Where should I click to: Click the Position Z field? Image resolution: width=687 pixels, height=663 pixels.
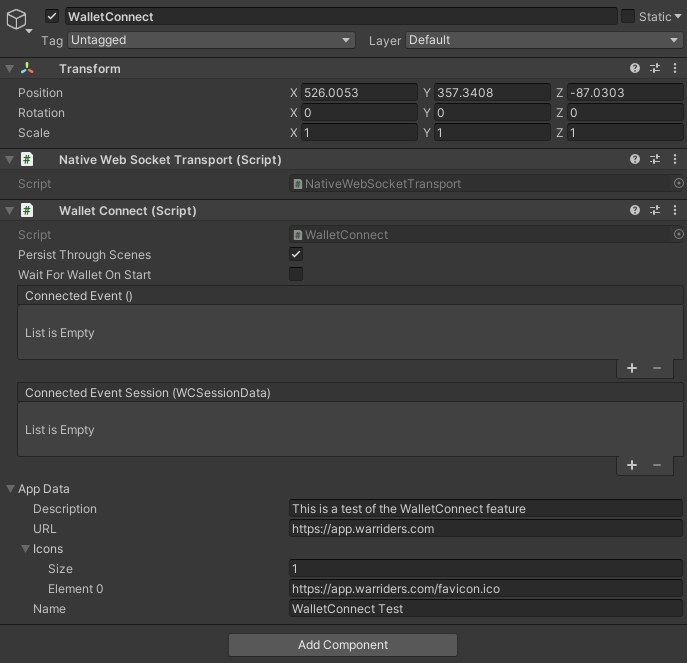coord(625,92)
